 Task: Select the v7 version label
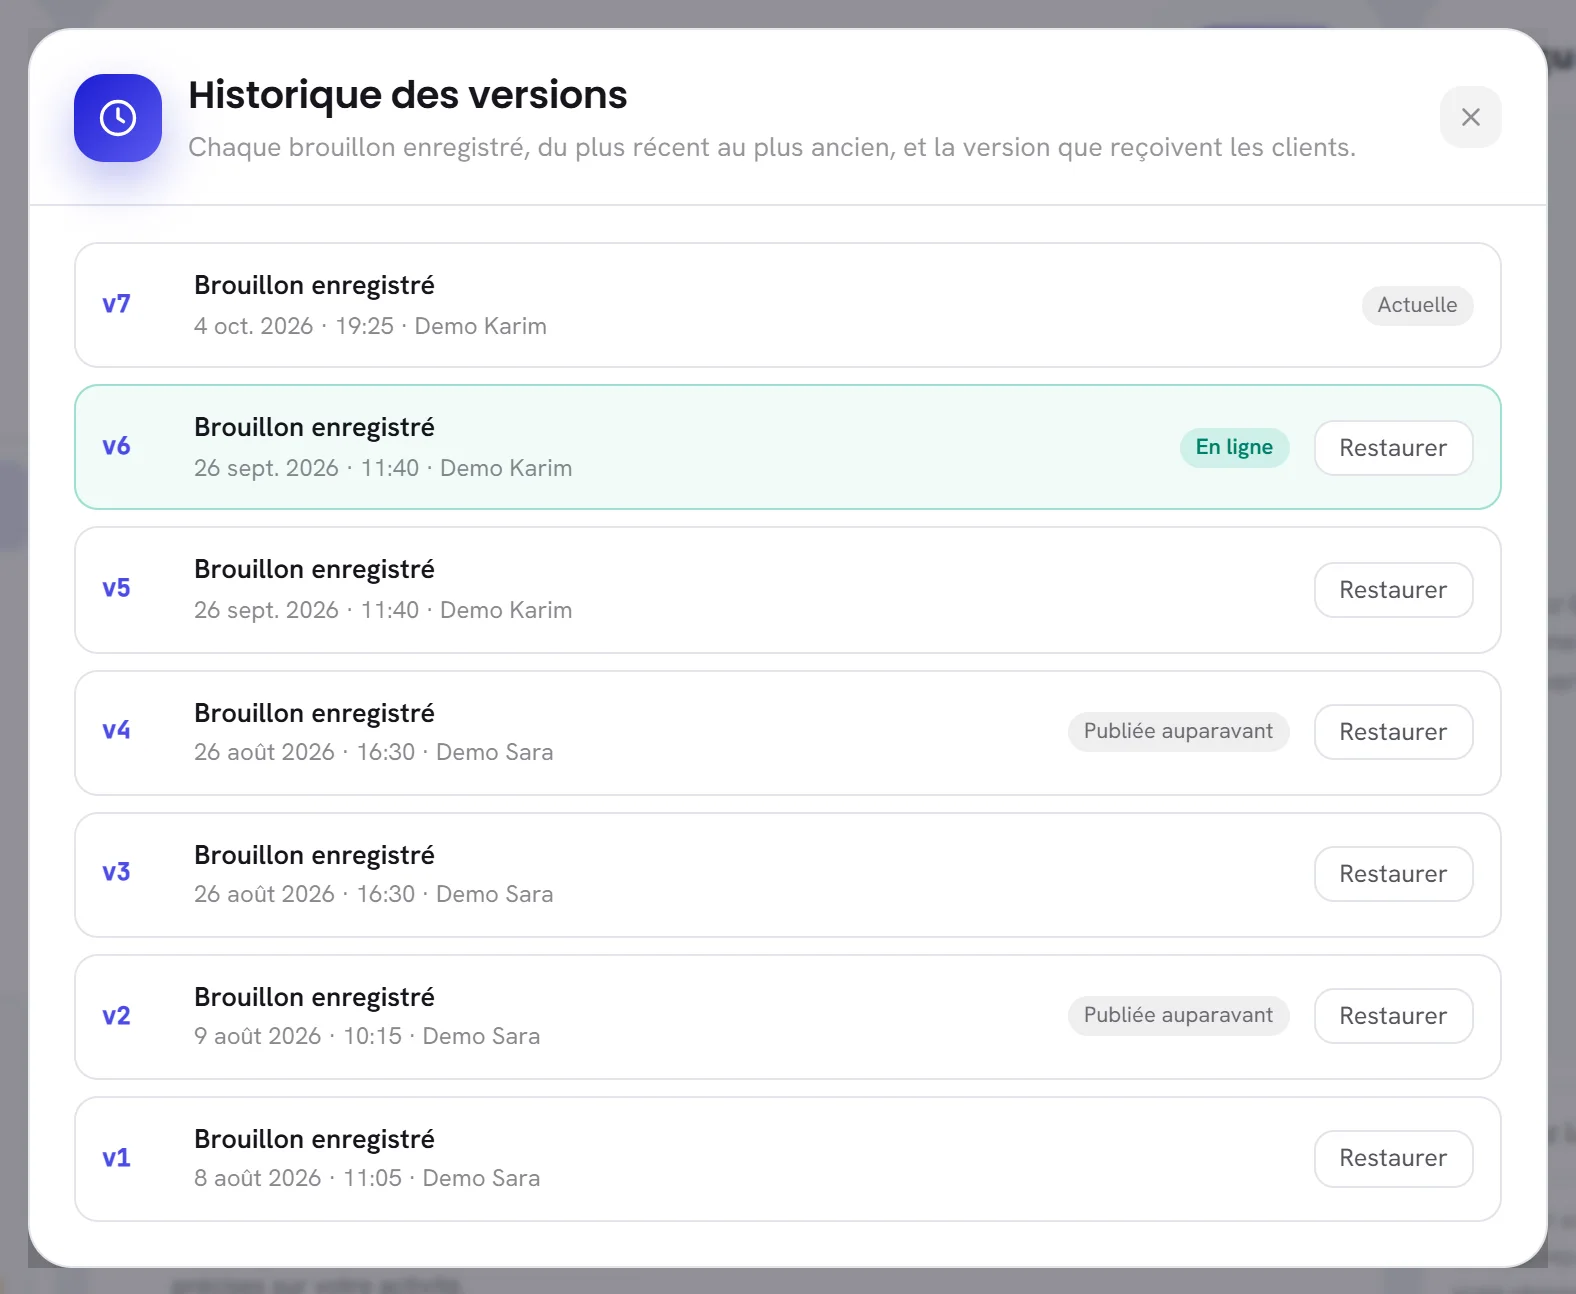[116, 304]
